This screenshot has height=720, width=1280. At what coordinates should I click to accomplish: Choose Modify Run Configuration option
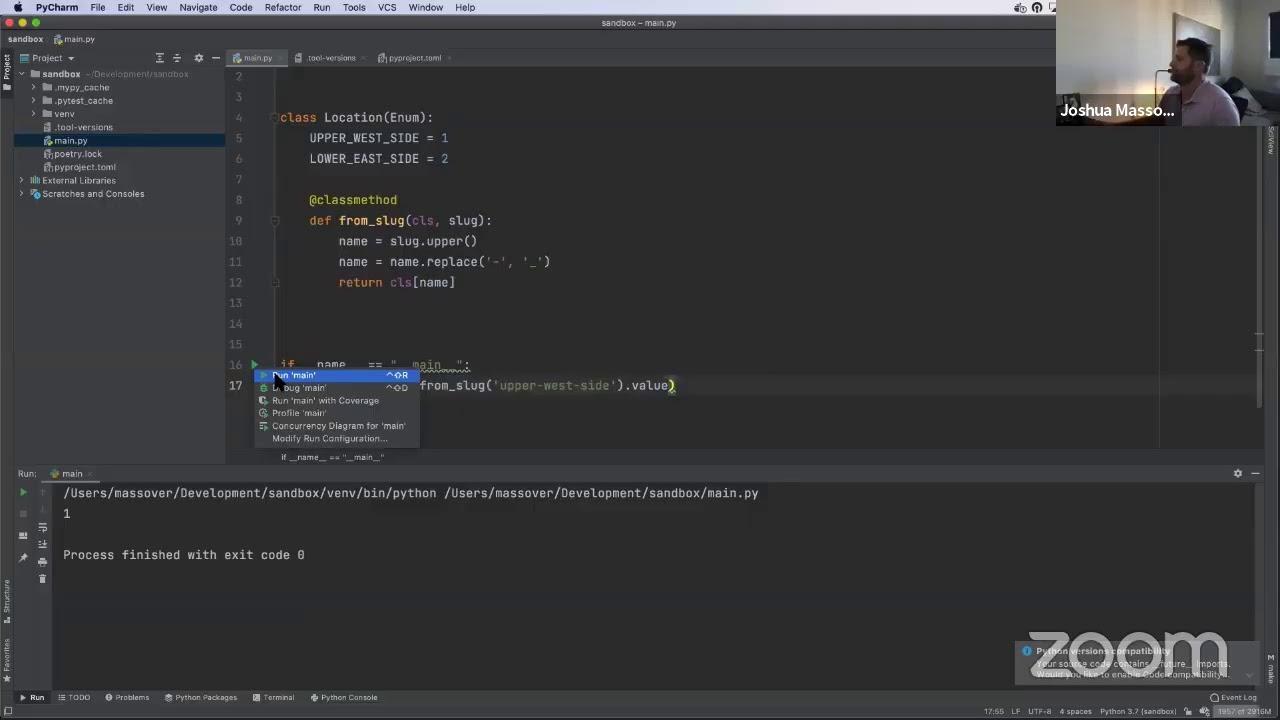point(335,439)
